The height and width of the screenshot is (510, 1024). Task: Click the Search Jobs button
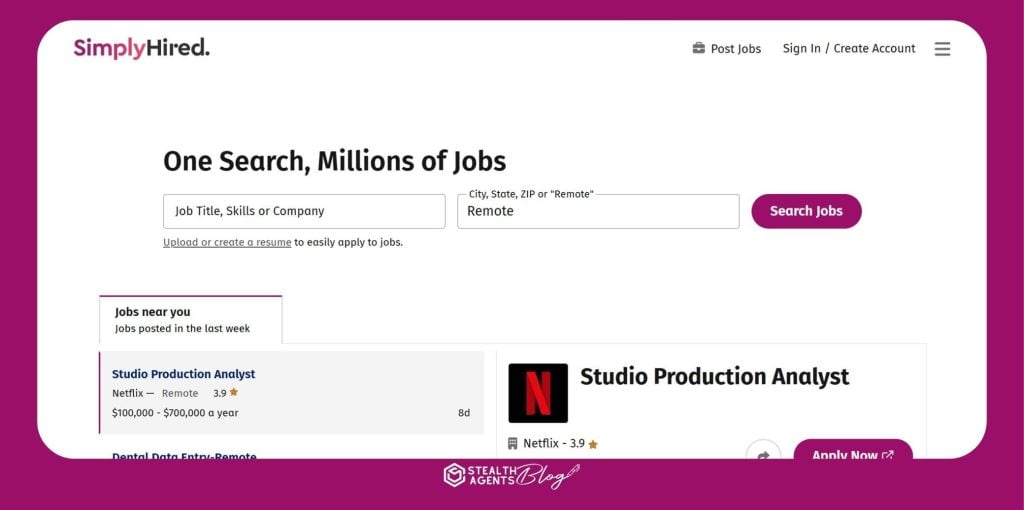pos(806,211)
